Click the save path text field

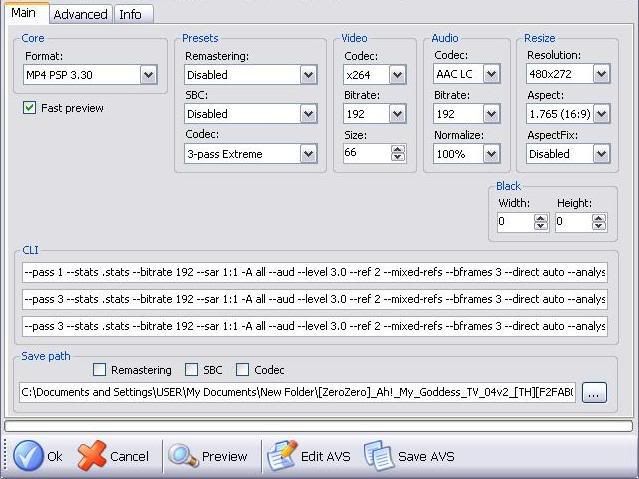[297, 392]
